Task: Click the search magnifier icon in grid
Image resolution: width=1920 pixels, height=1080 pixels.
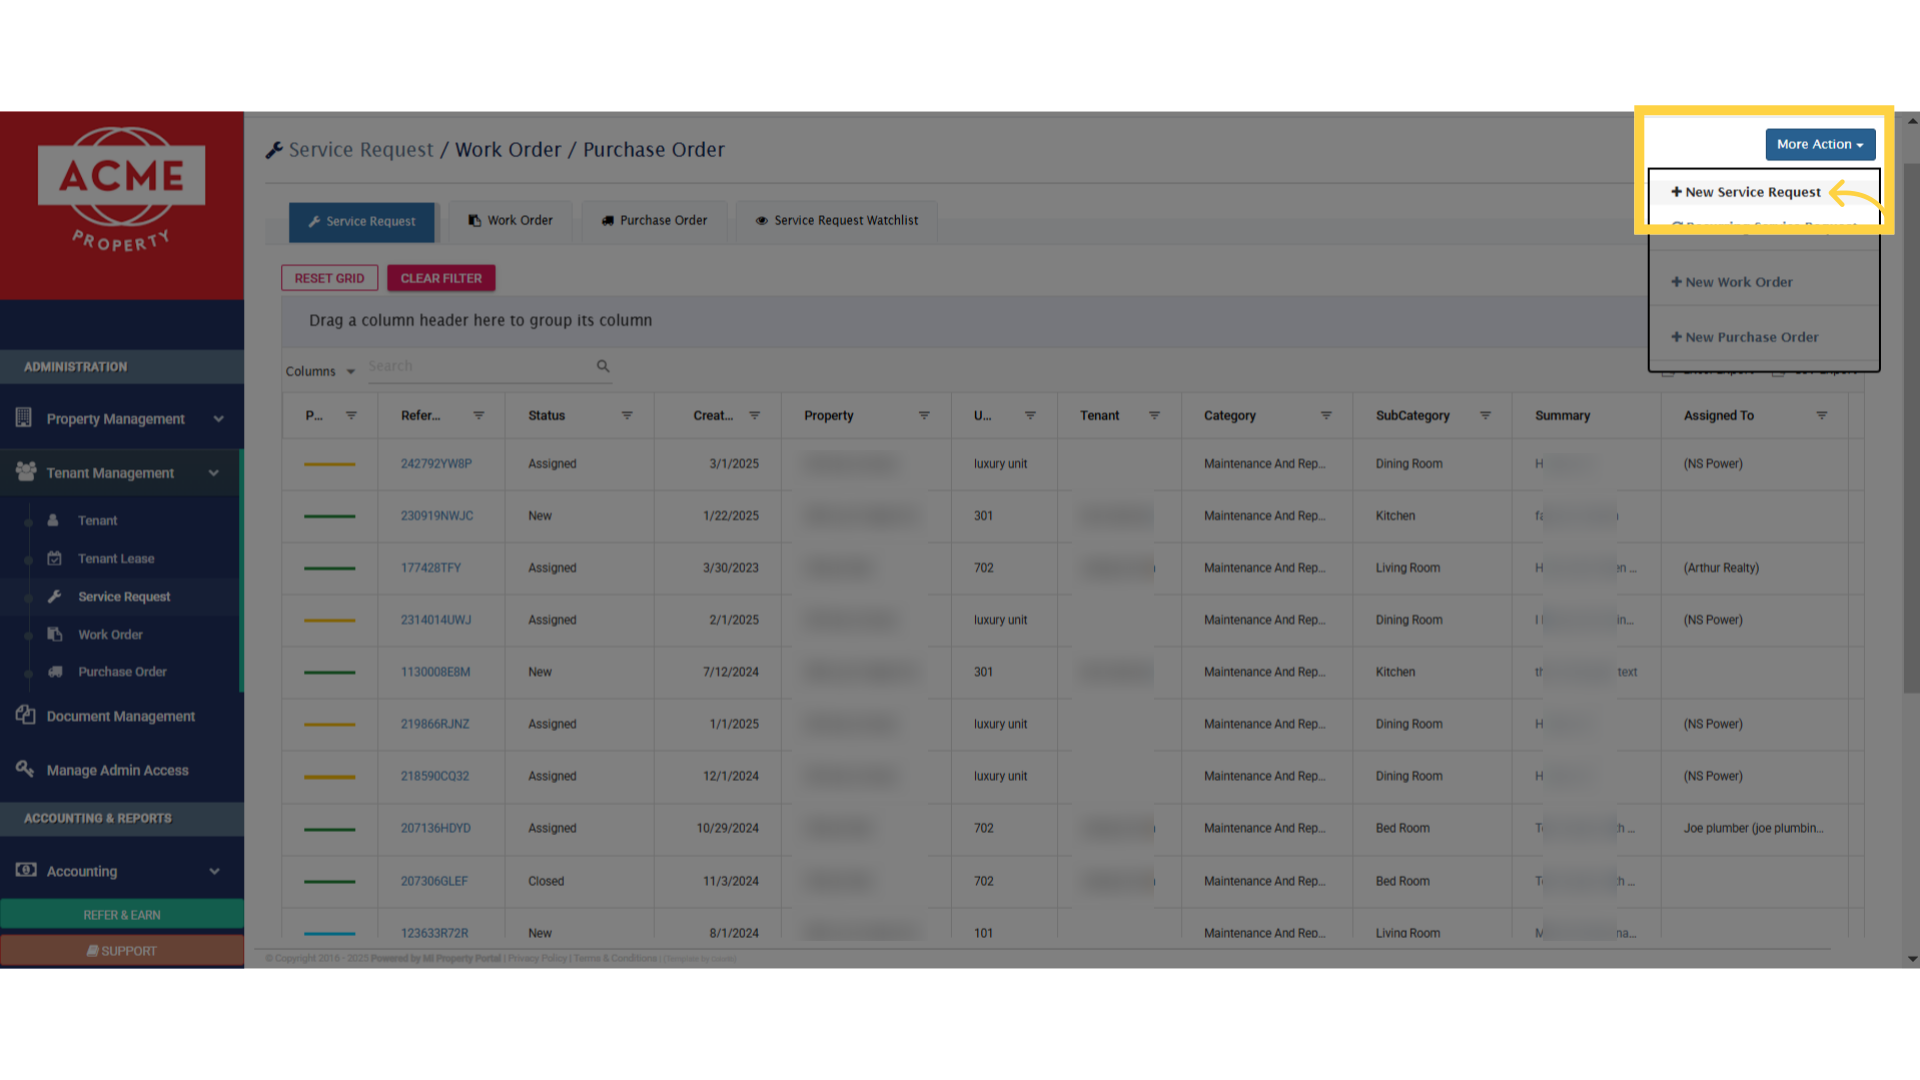Action: [x=603, y=366]
